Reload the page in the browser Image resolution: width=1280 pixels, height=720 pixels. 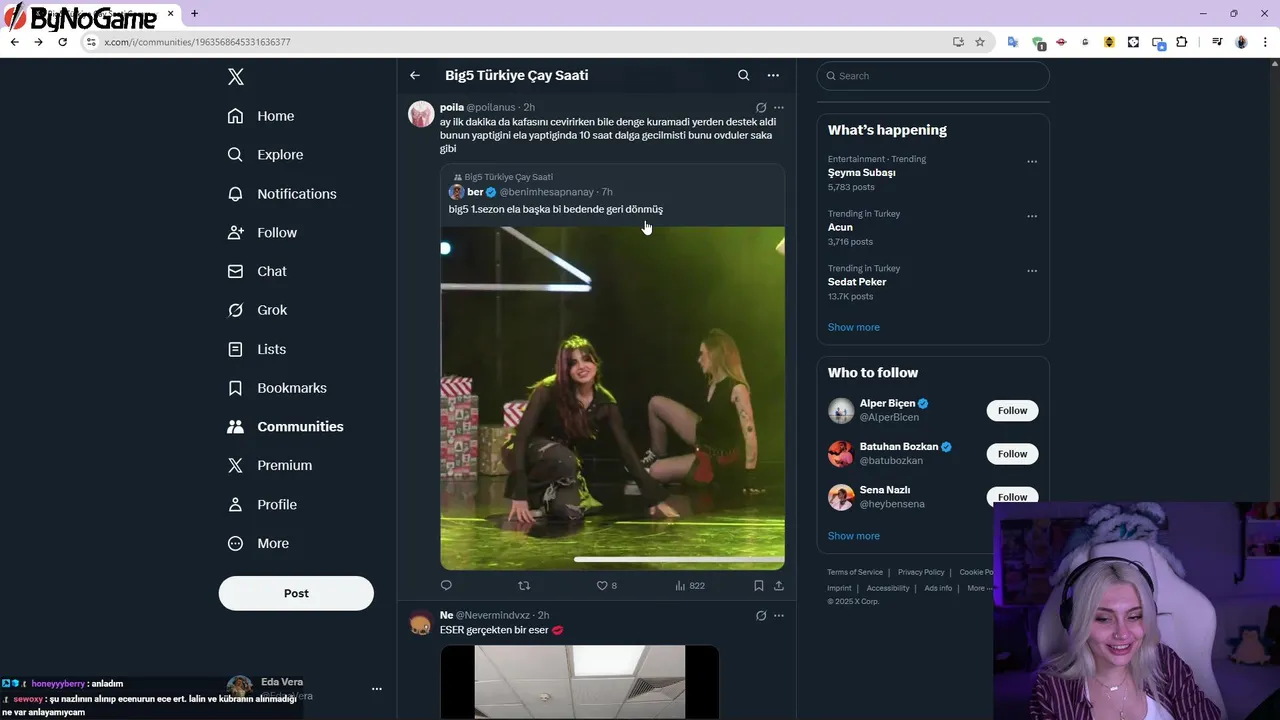62,42
